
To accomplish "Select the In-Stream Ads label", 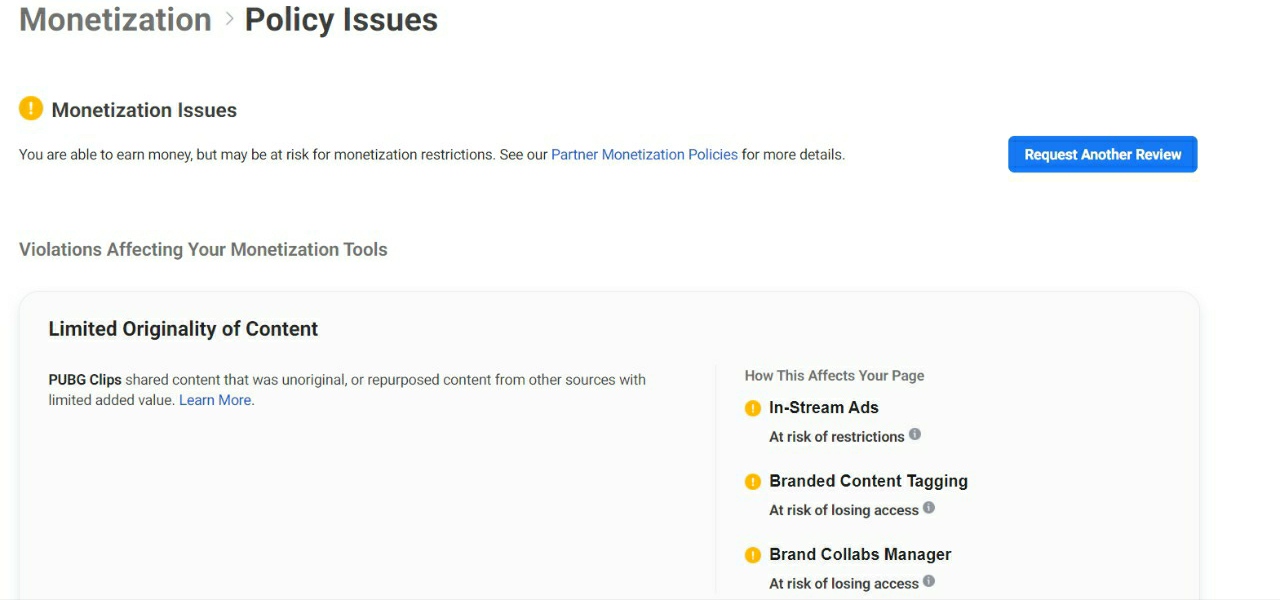I will 824,407.
